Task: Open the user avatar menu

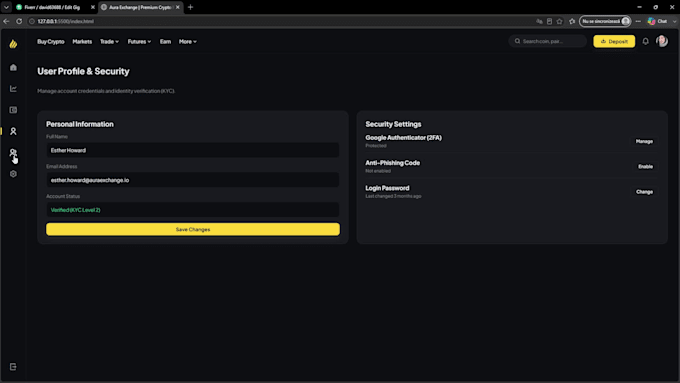Action: pyautogui.click(x=662, y=41)
